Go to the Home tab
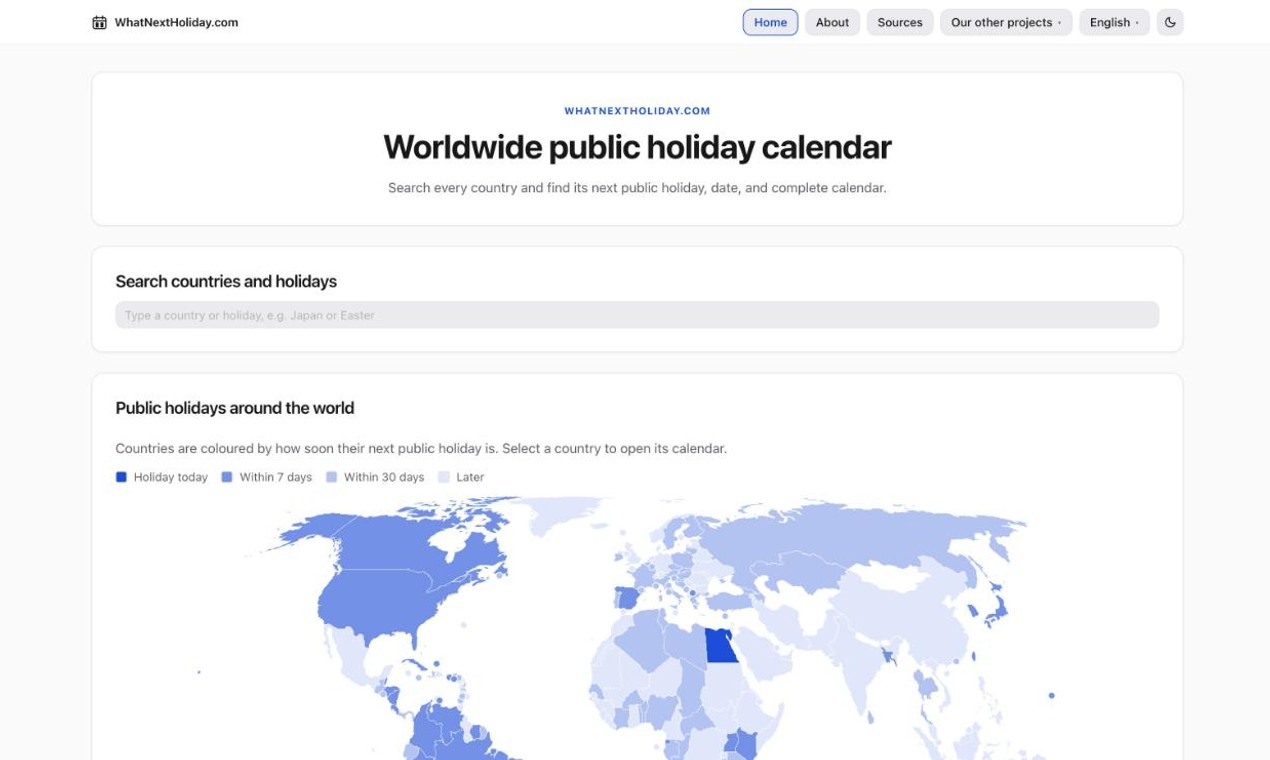The height and width of the screenshot is (760, 1270). (770, 22)
